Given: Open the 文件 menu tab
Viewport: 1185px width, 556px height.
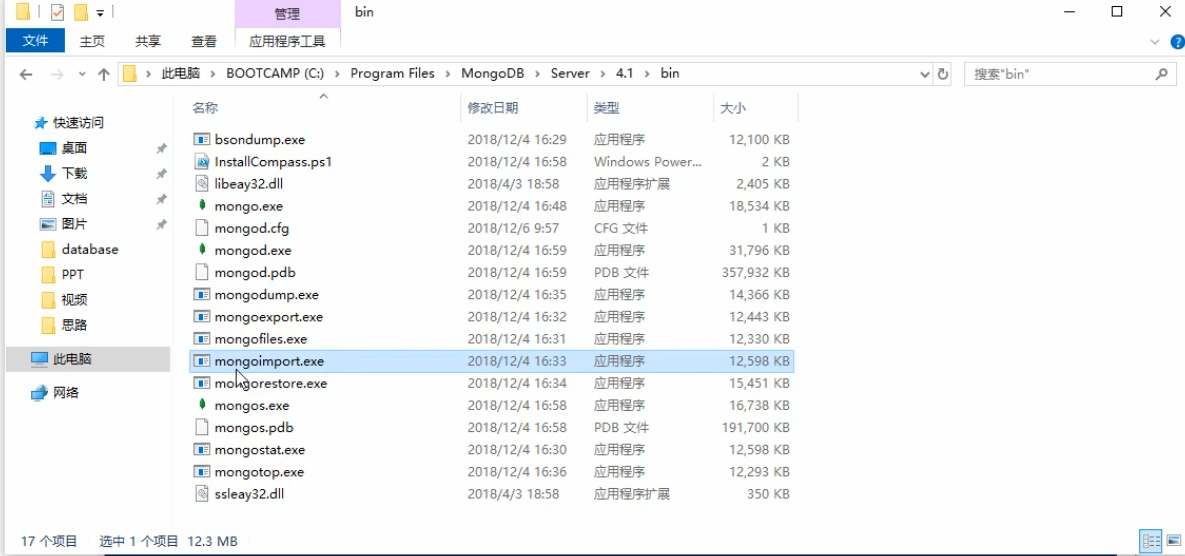Looking at the screenshot, I should (36, 41).
